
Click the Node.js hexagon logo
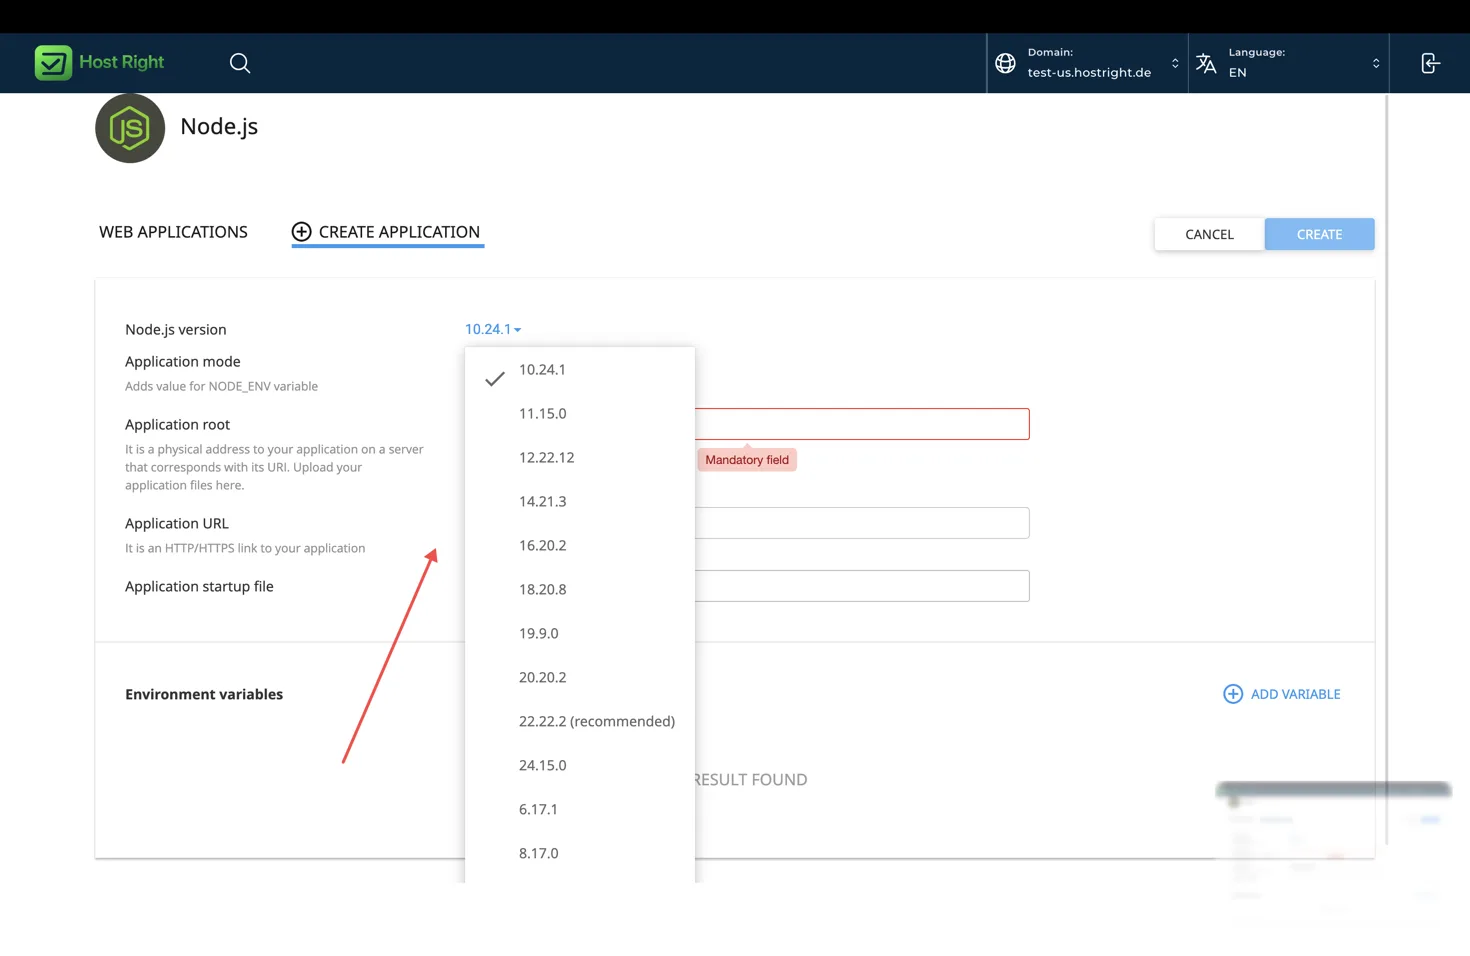tap(130, 128)
